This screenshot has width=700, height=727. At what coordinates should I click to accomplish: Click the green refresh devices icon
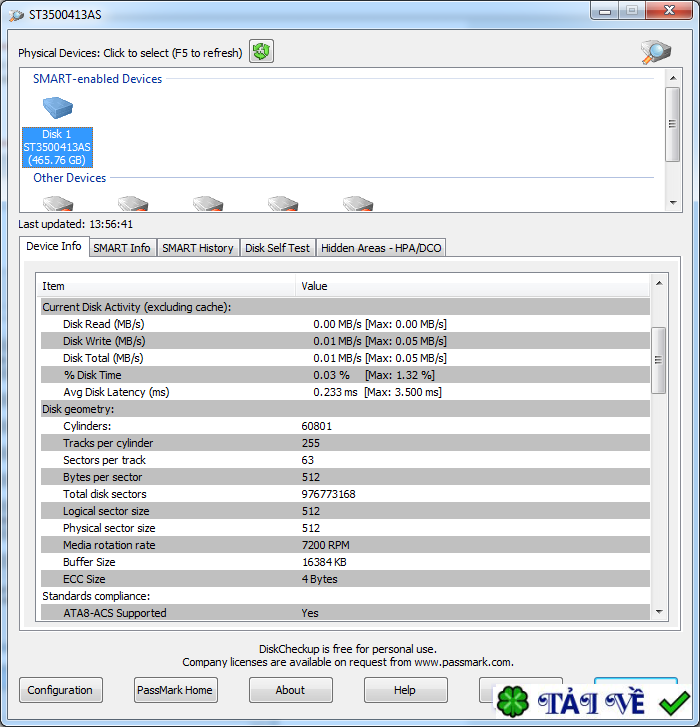[261, 51]
